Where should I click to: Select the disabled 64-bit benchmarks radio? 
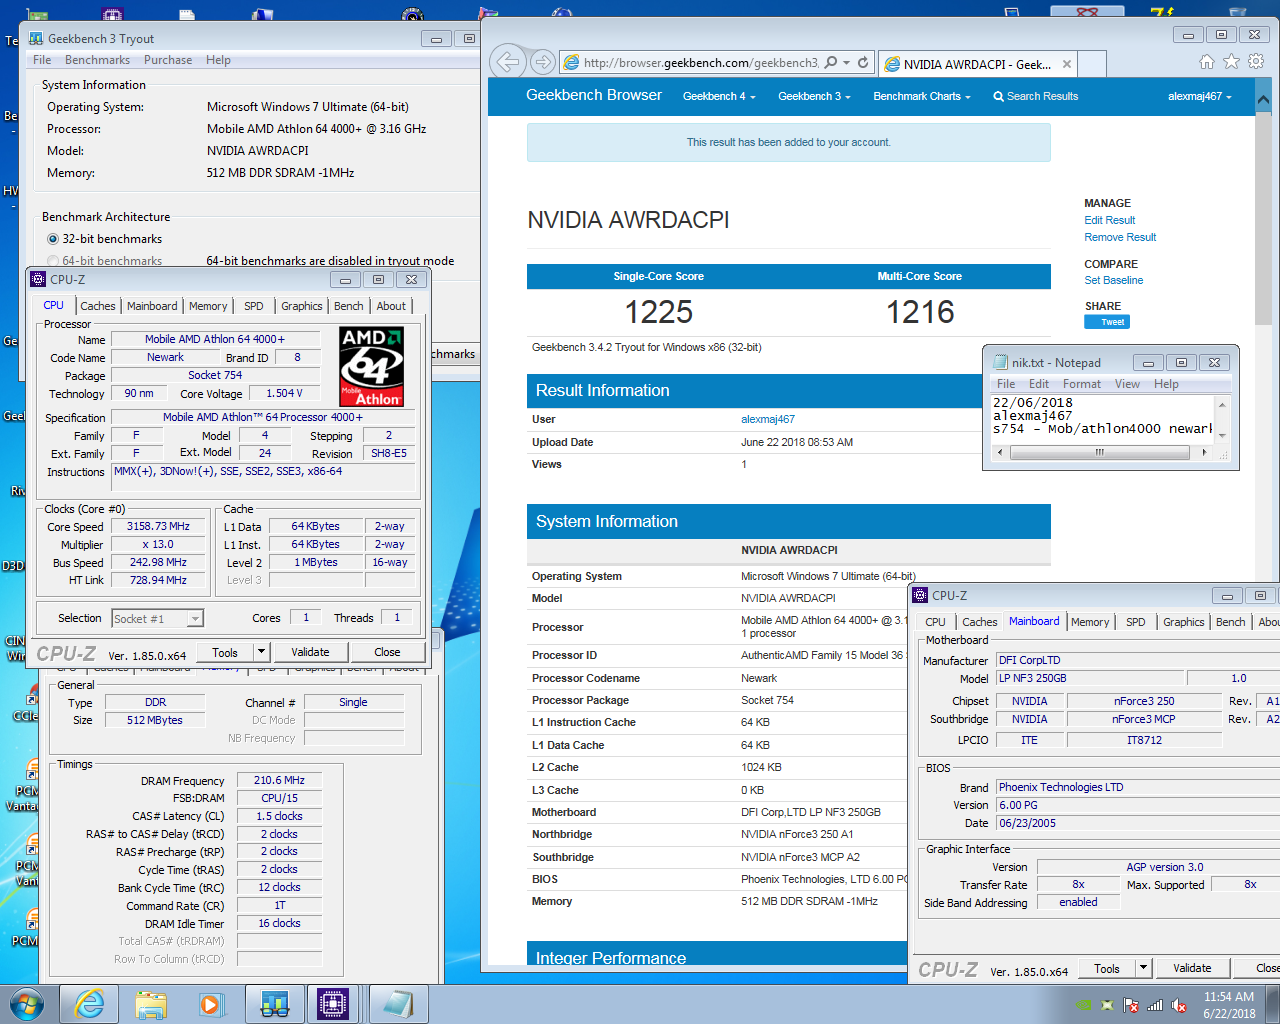coord(53,261)
